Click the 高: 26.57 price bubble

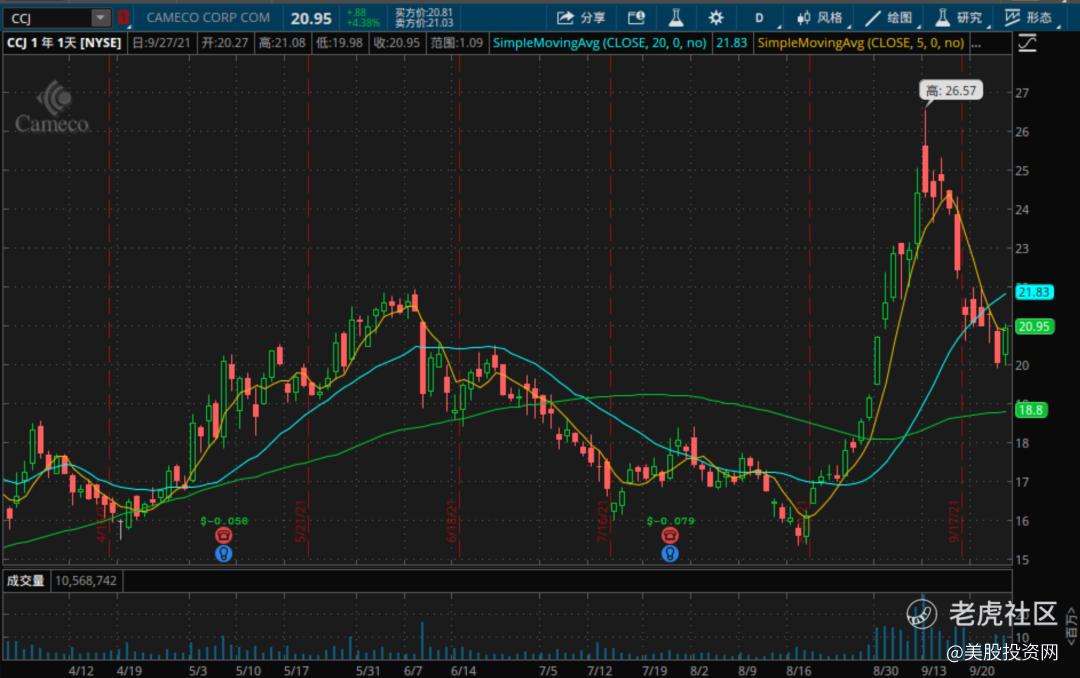pos(951,90)
